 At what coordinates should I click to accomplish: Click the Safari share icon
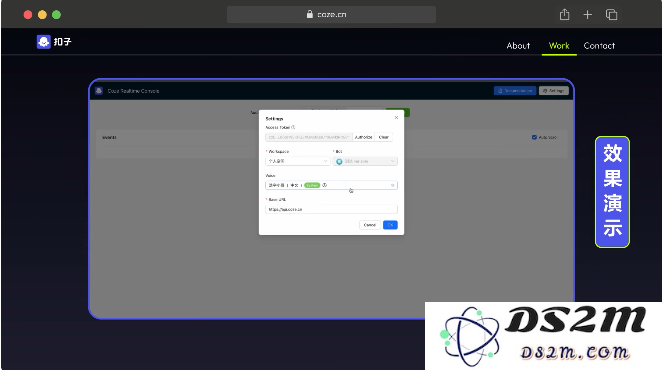[x=564, y=15]
